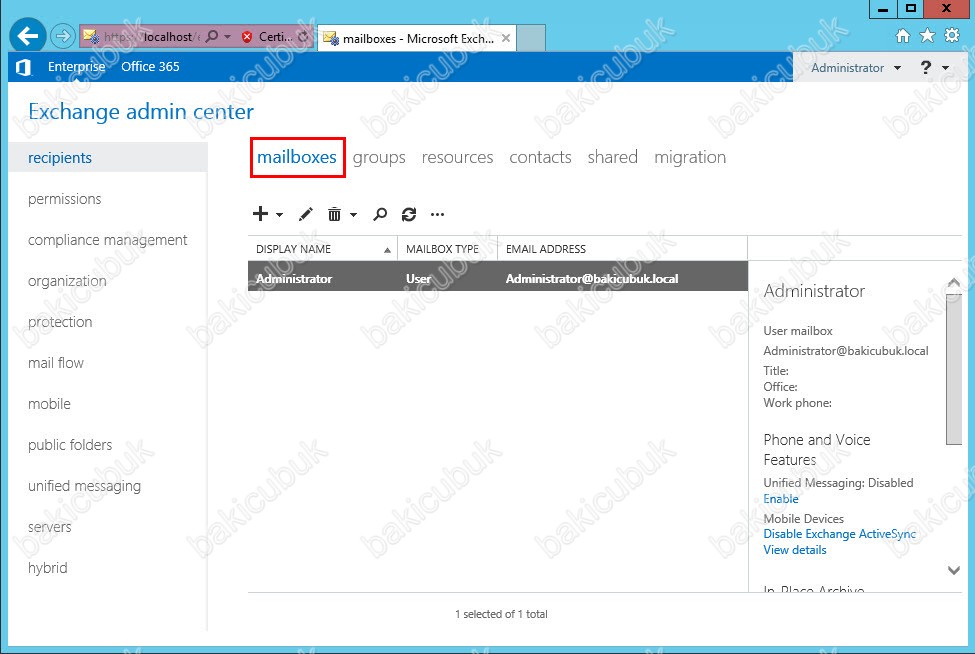Click the certificate error icon
Viewport: 975px width, 654px height.
[247, 37]
